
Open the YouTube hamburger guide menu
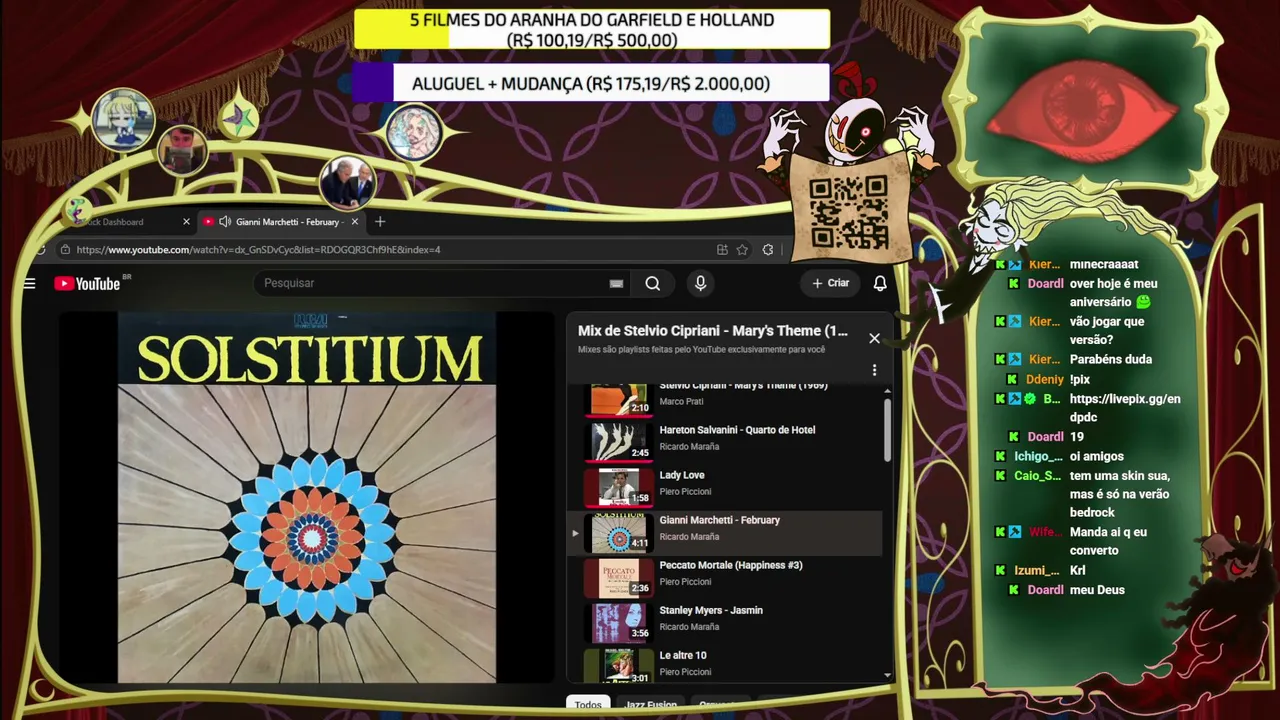[29, 284]
